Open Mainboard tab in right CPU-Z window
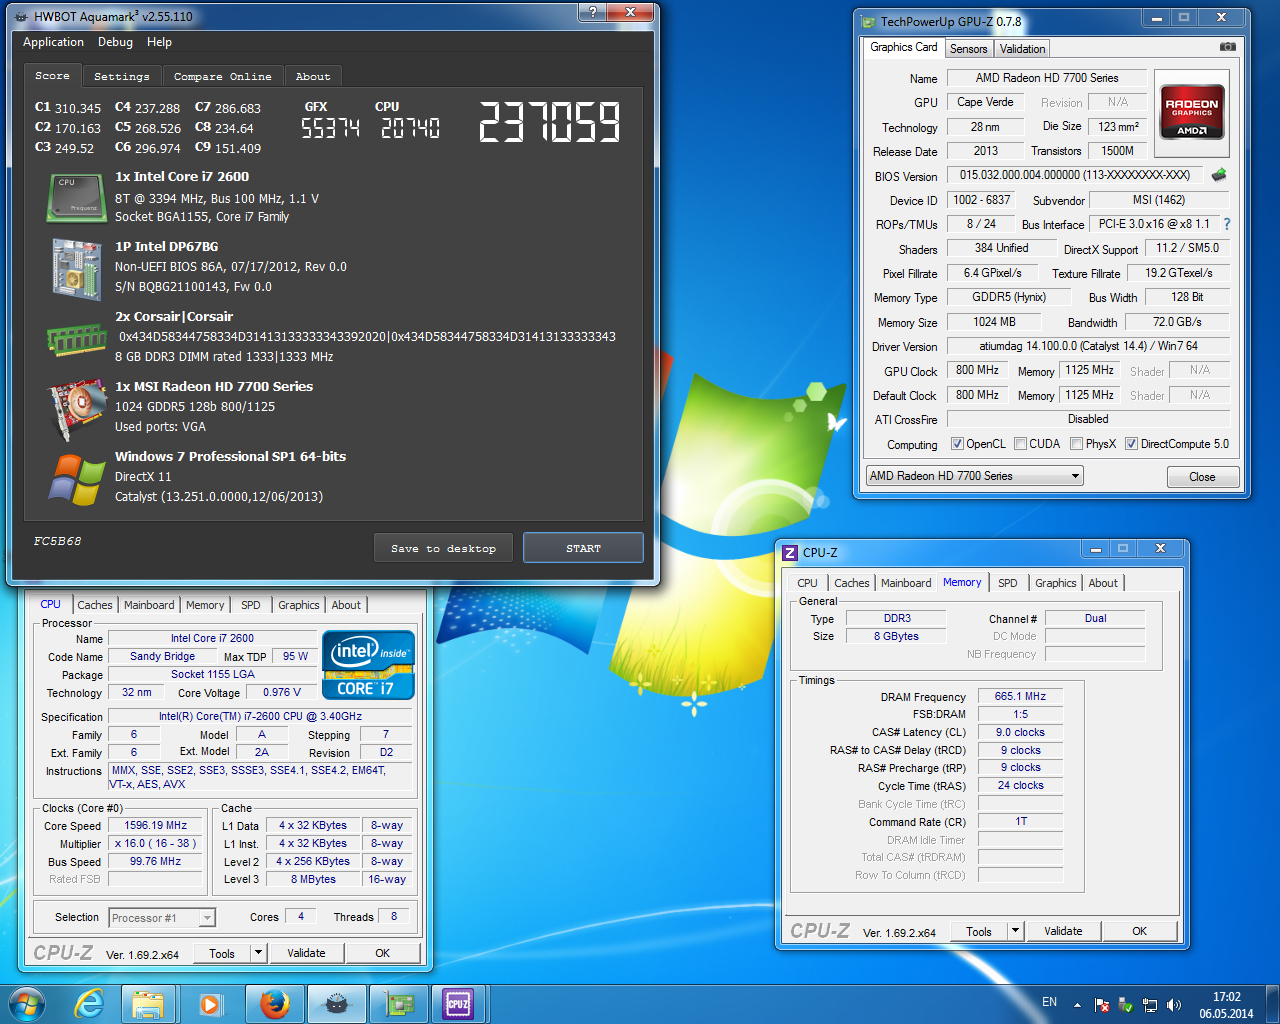Screen dimensions: 1280x1024 click(906, 583)
